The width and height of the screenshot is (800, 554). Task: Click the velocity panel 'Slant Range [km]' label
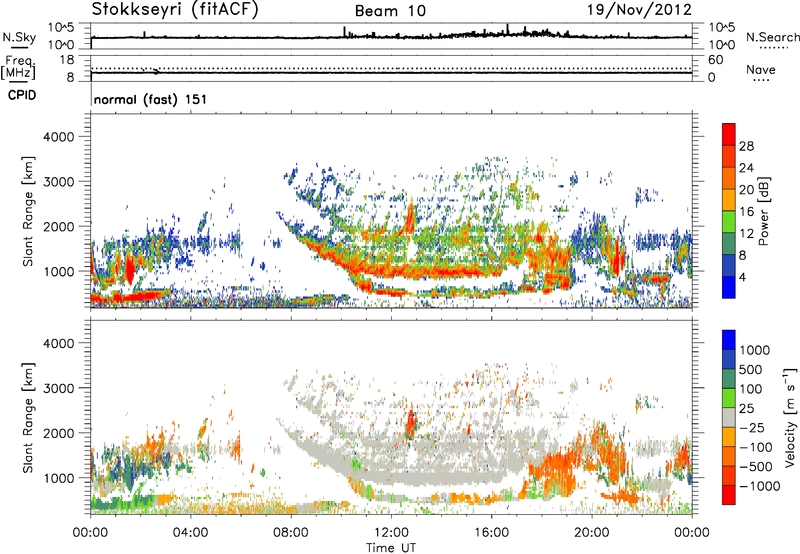(x=28, y=418)
